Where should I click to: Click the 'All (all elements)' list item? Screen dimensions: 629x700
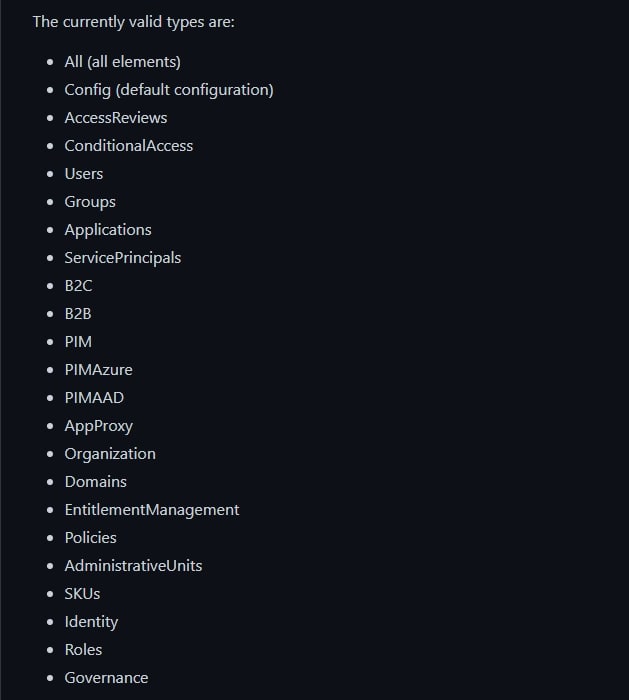pos(123,62)
